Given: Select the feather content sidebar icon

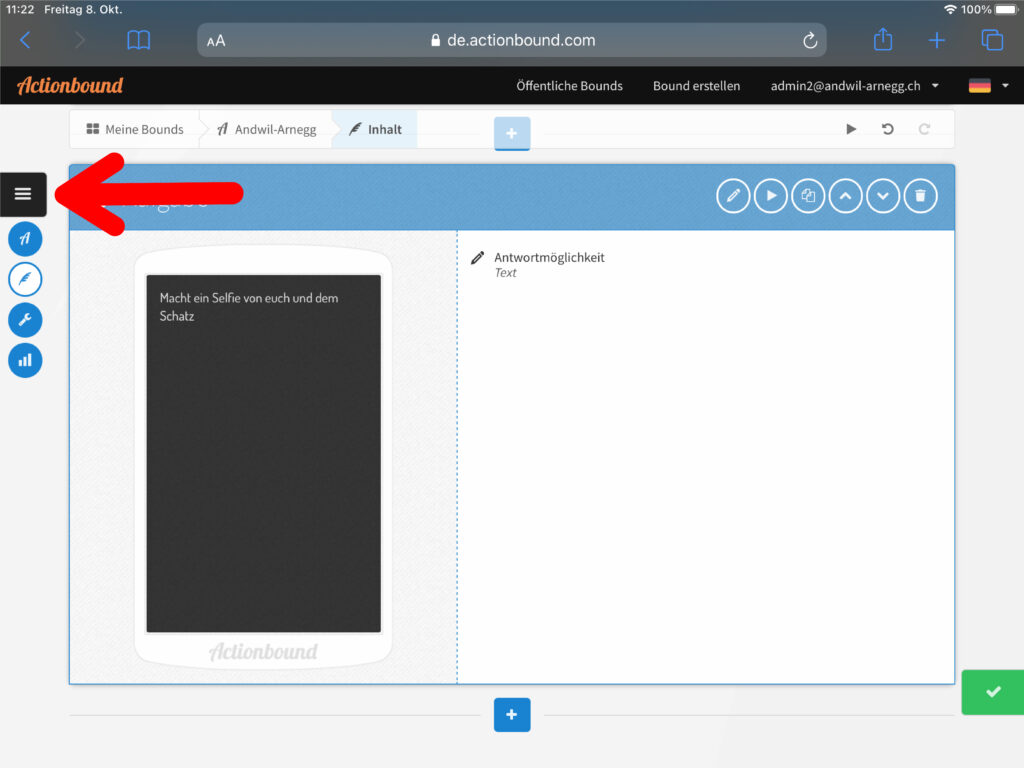Looking at the screenshot, I should [25, 279].
